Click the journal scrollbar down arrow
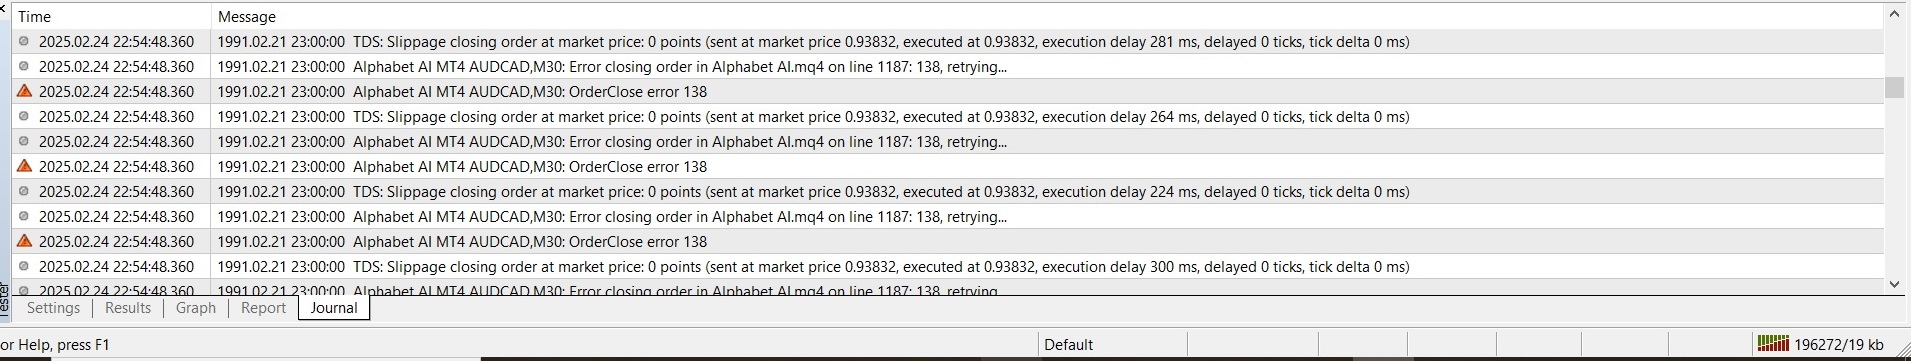 (1894, 285)
